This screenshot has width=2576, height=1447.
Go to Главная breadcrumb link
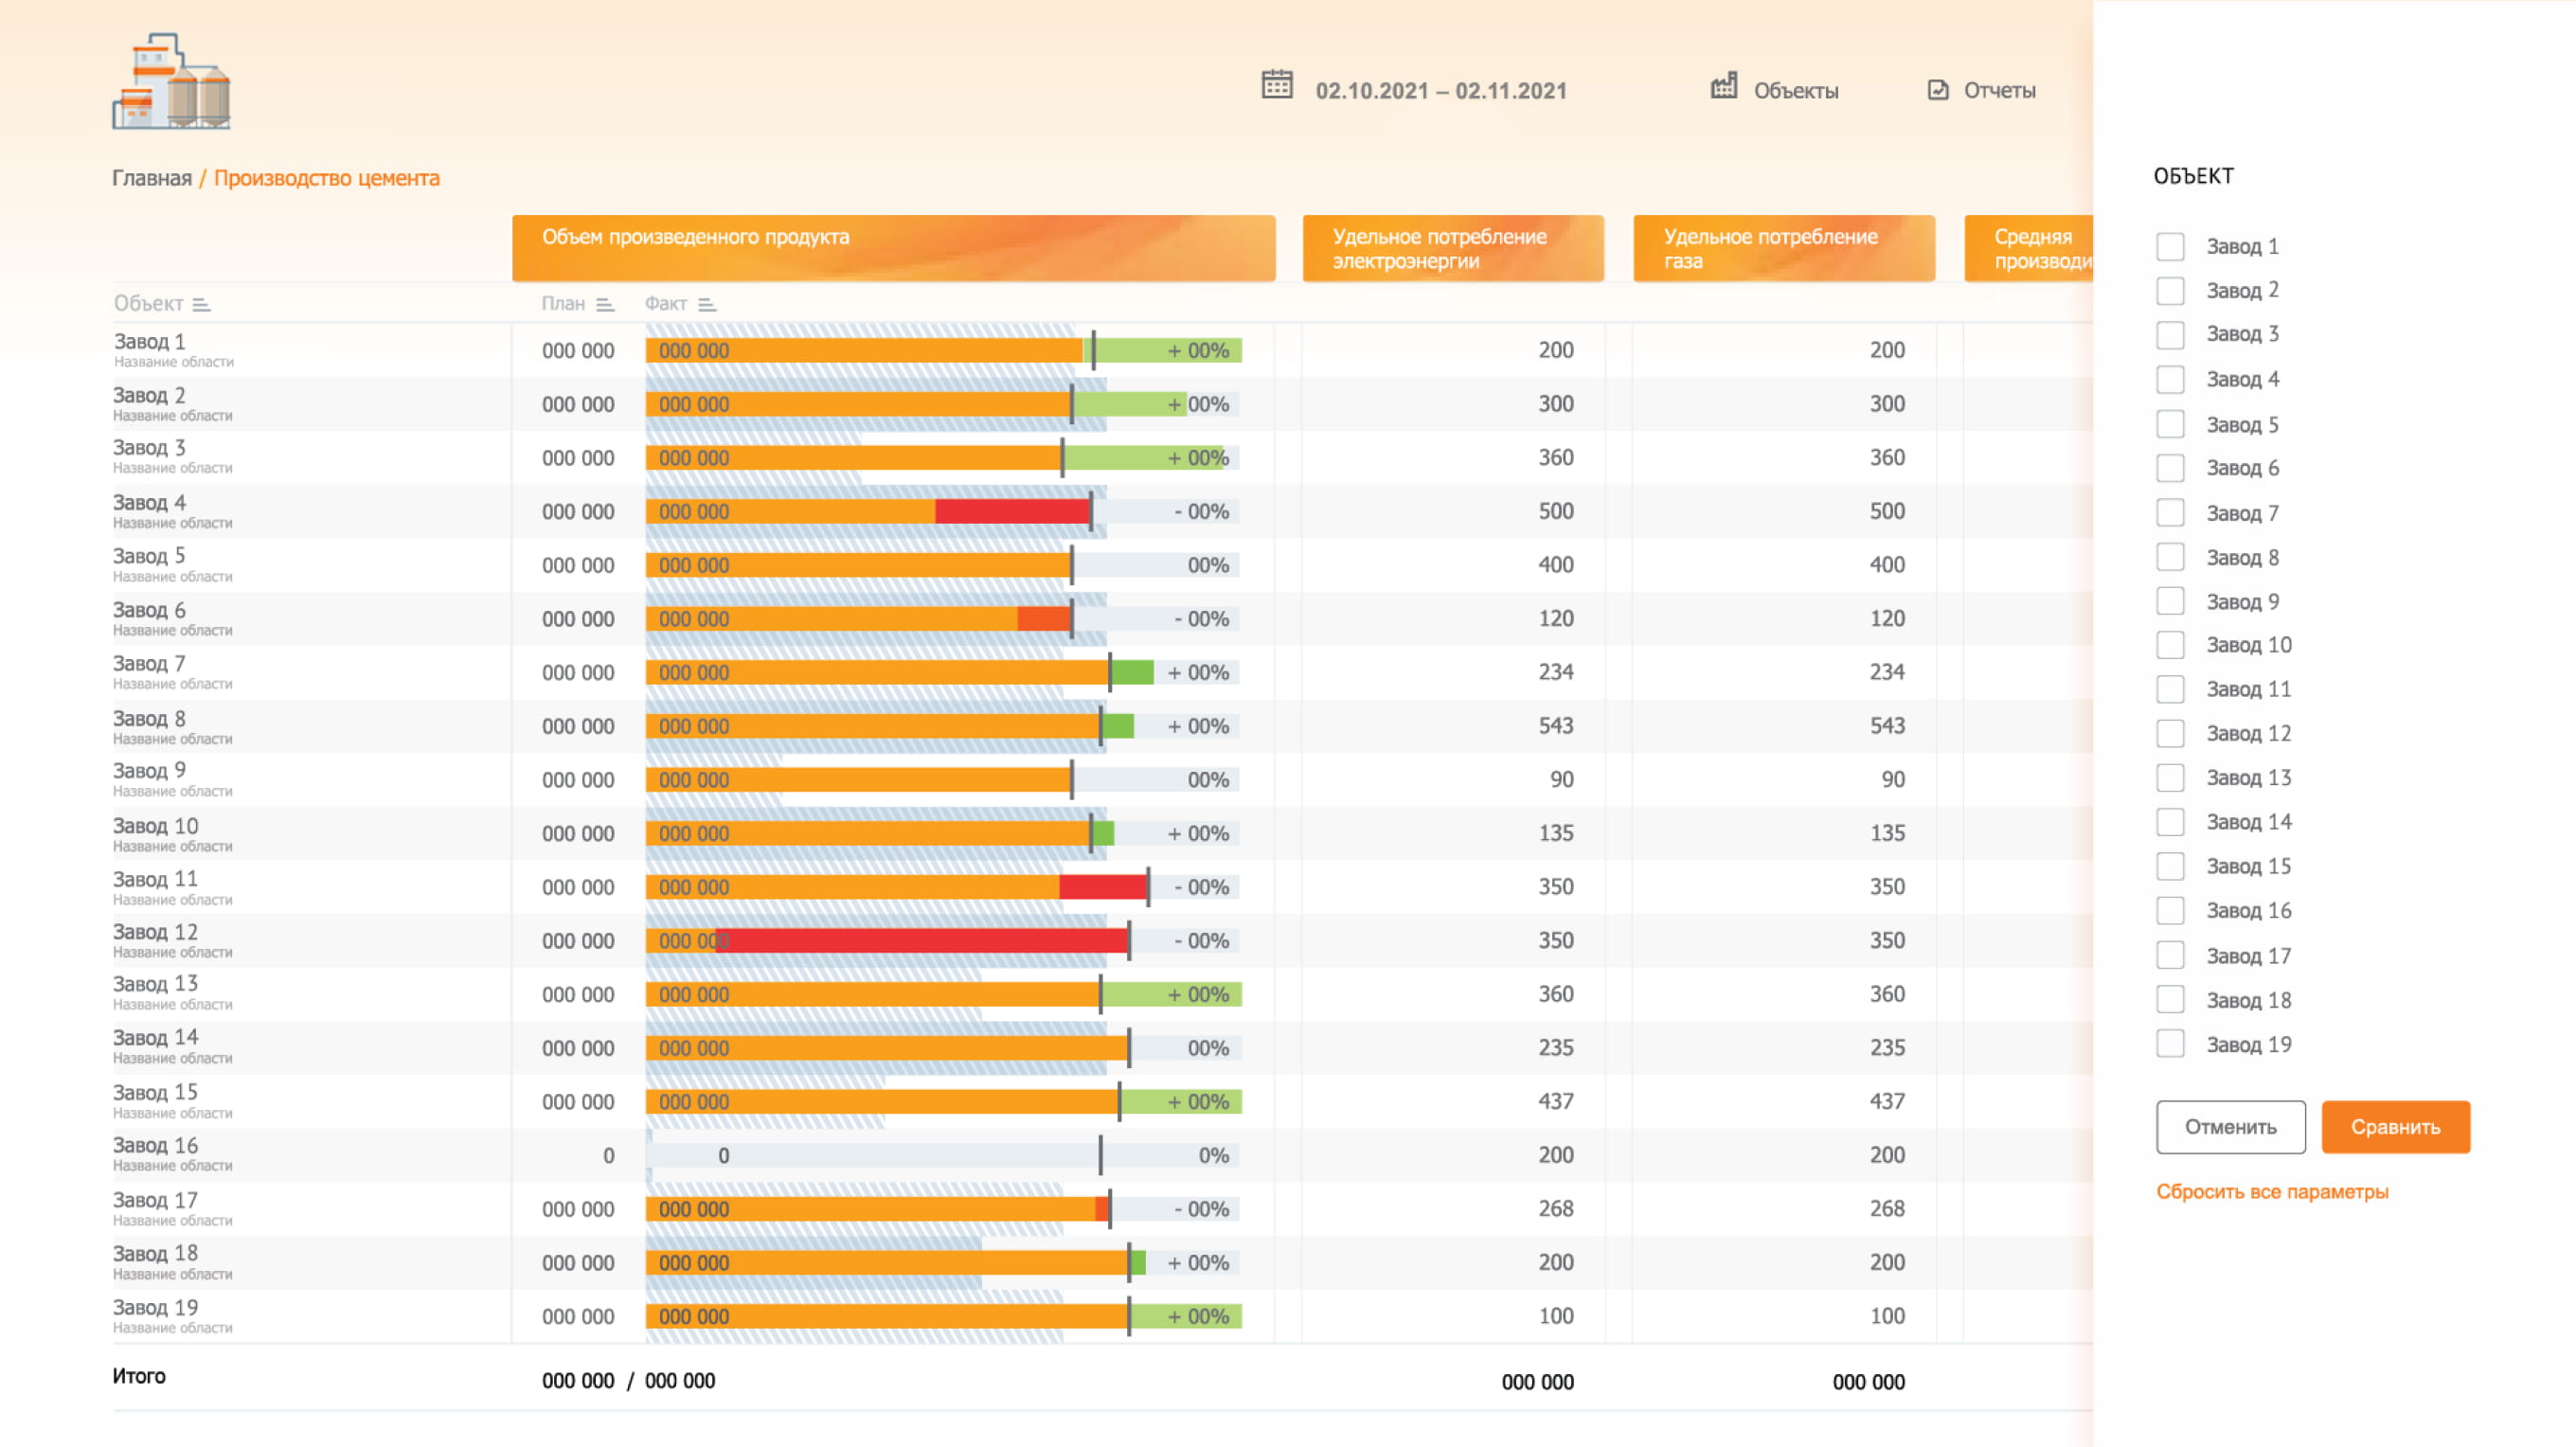(152, 178)
